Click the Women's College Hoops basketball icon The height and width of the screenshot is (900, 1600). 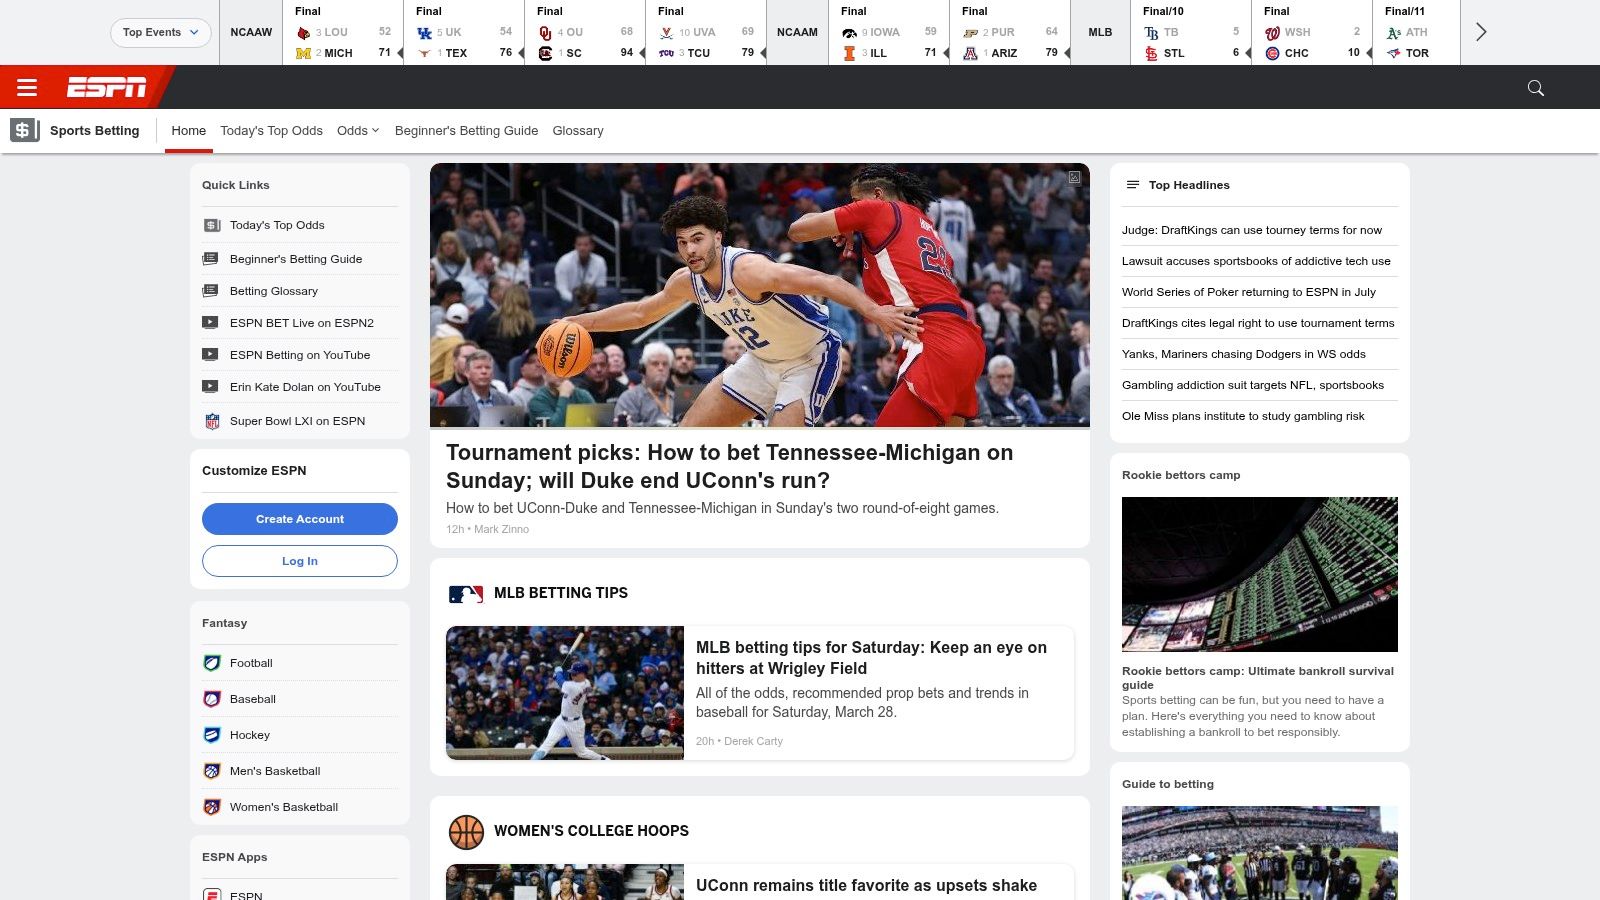pos(467,831)
